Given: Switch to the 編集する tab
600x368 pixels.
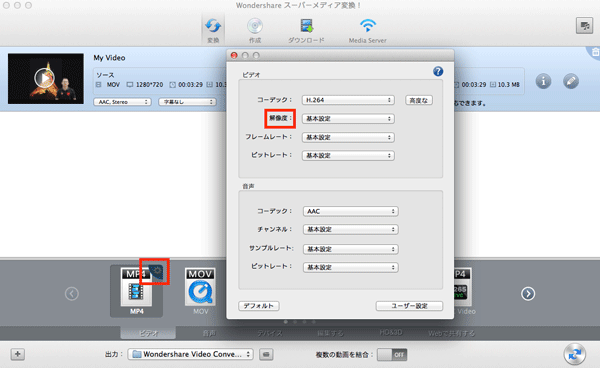Looking at the screenshot, I should pos(330,333).
